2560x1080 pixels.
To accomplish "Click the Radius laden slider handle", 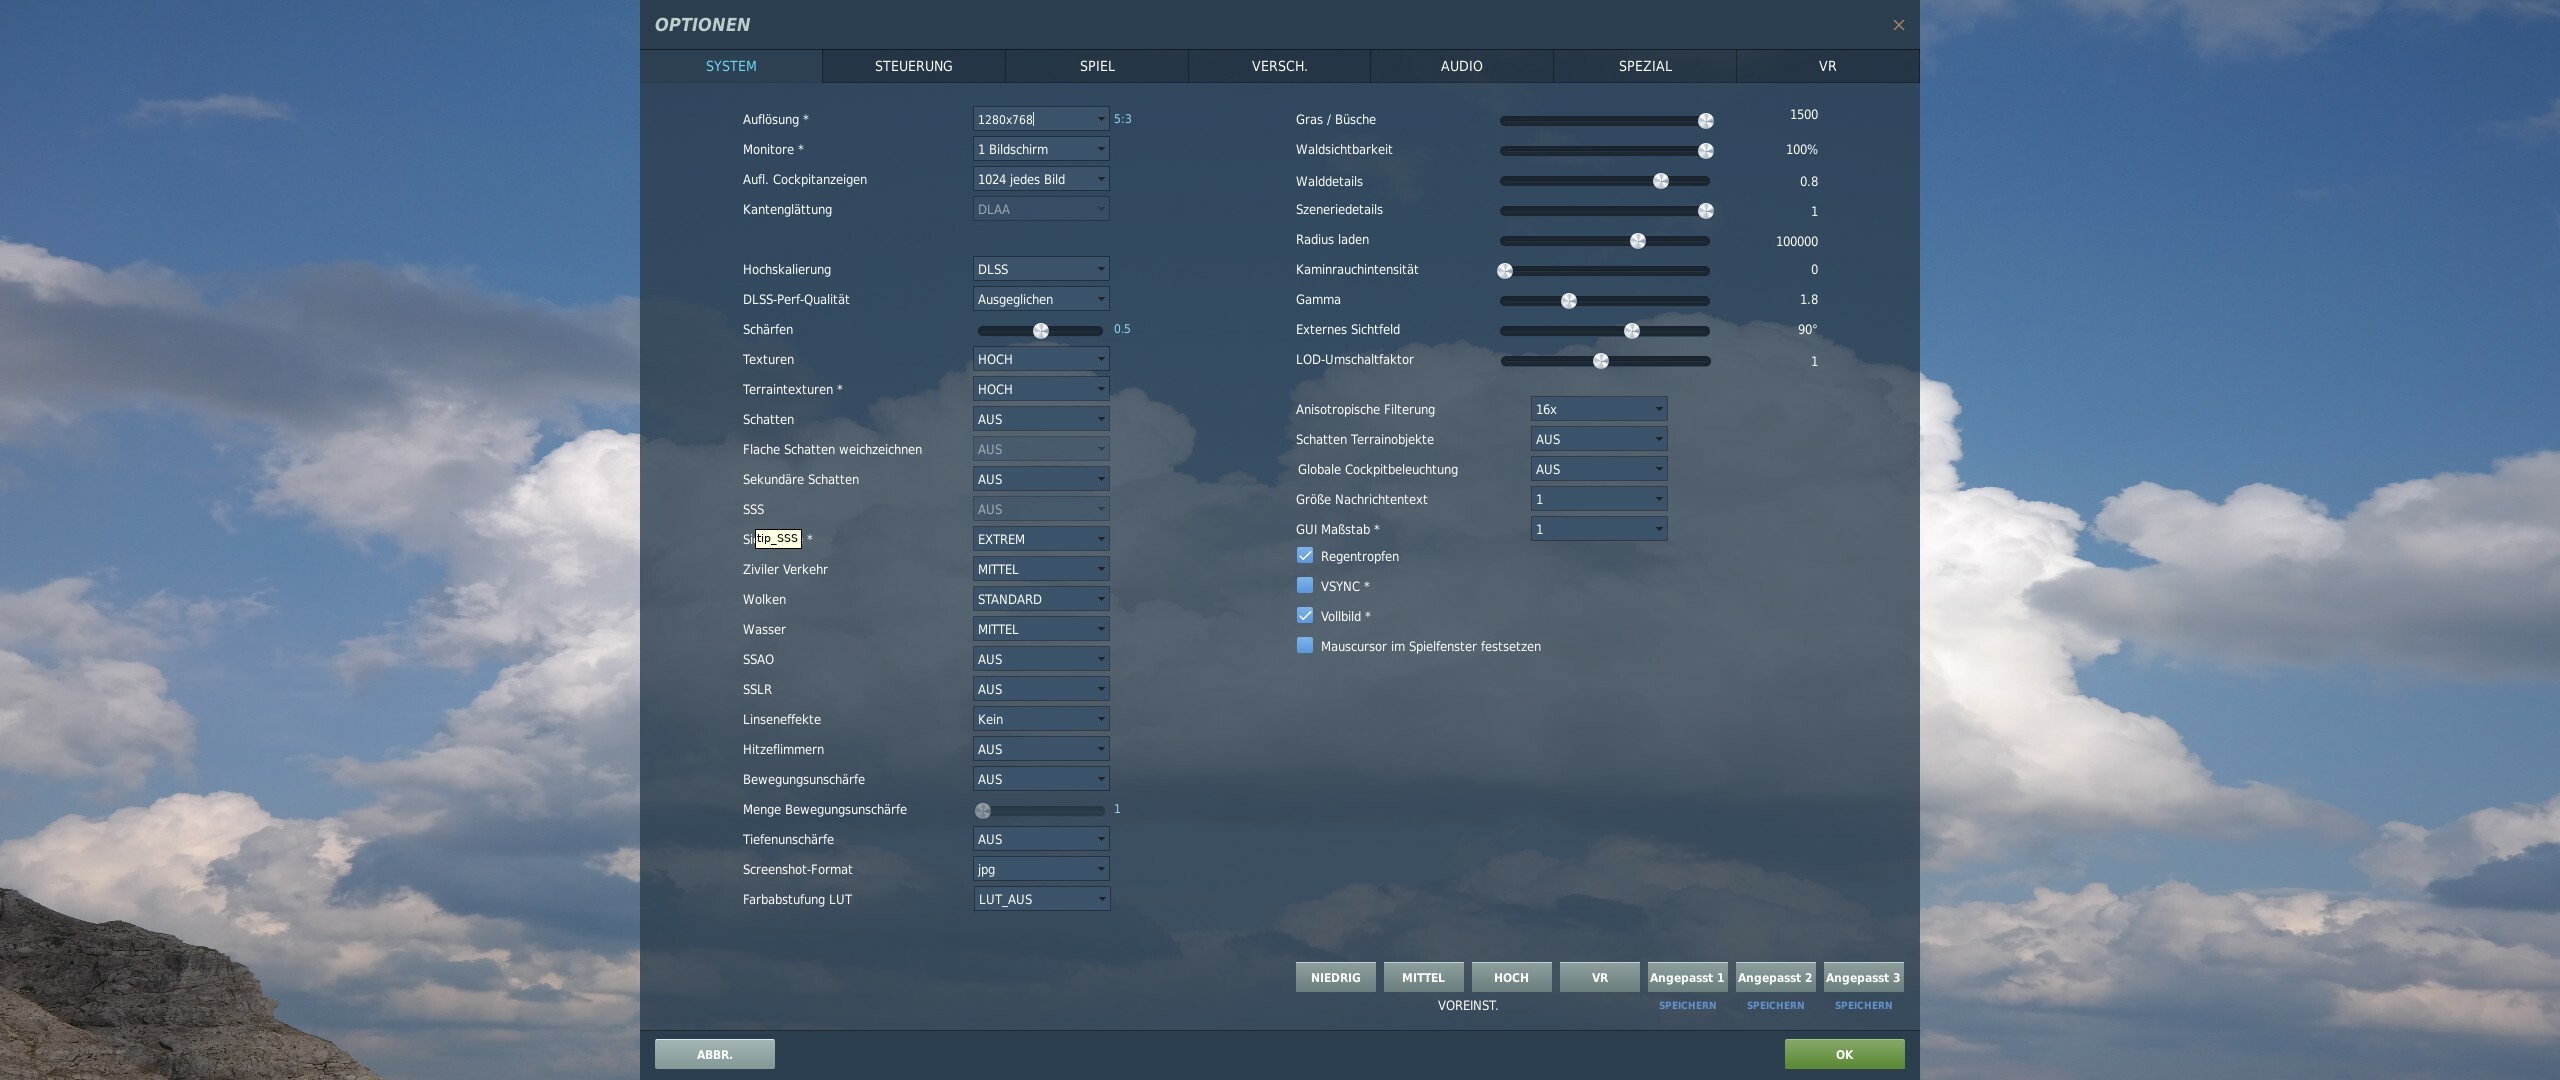I will click(x=1638, y=241).
